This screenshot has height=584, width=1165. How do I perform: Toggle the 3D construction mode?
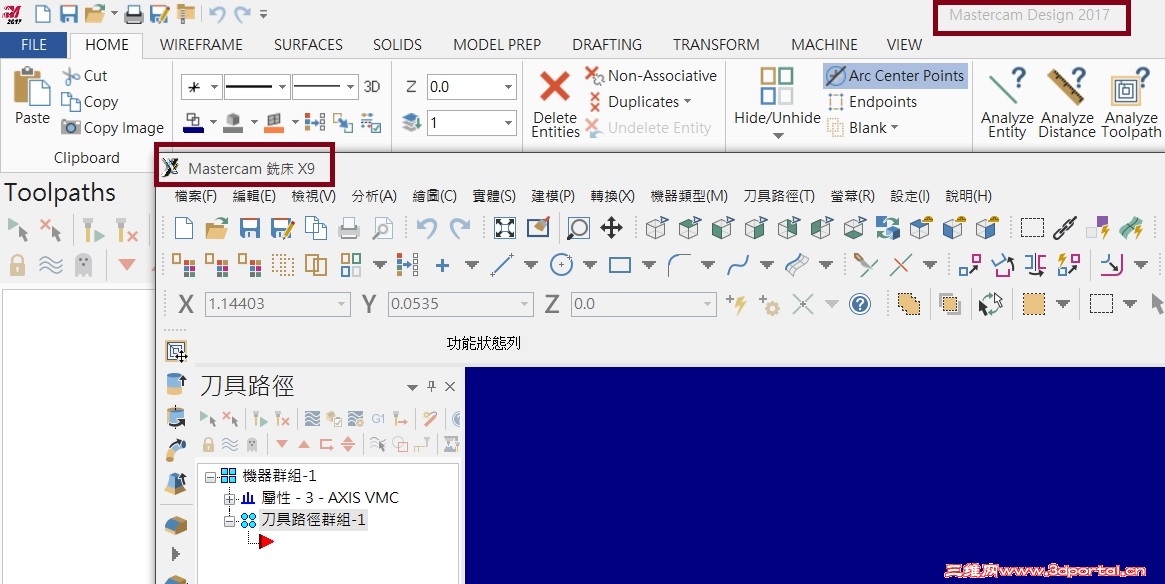tap(372, 87)
